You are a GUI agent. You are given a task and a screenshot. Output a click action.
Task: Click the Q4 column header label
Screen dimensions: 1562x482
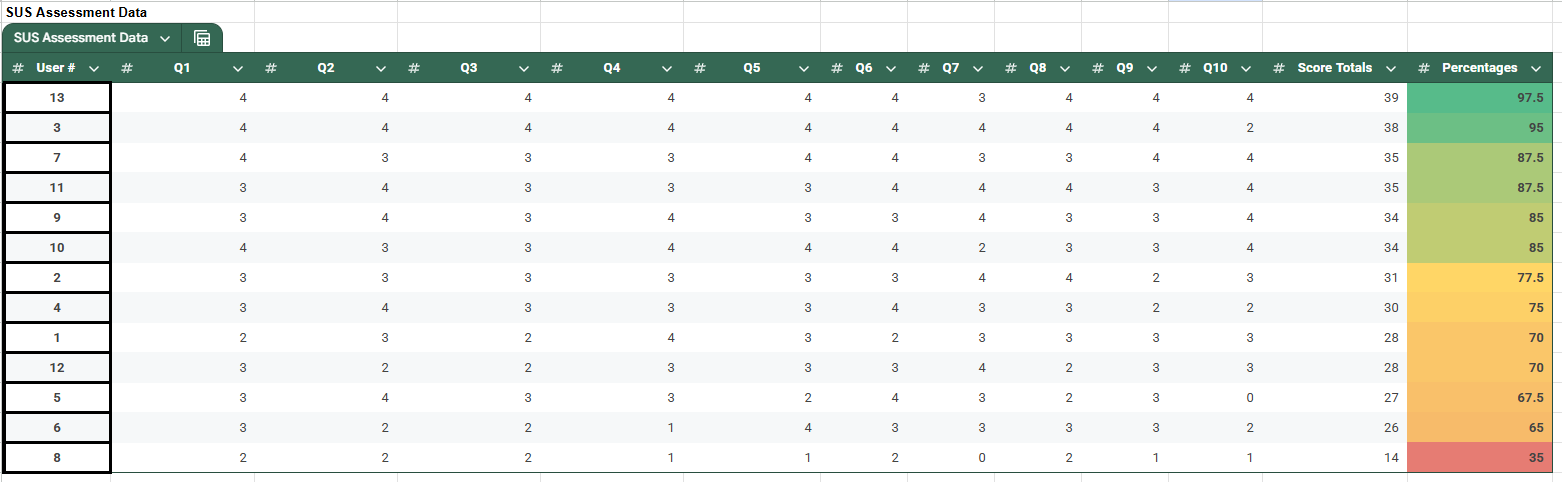[612, 68]
